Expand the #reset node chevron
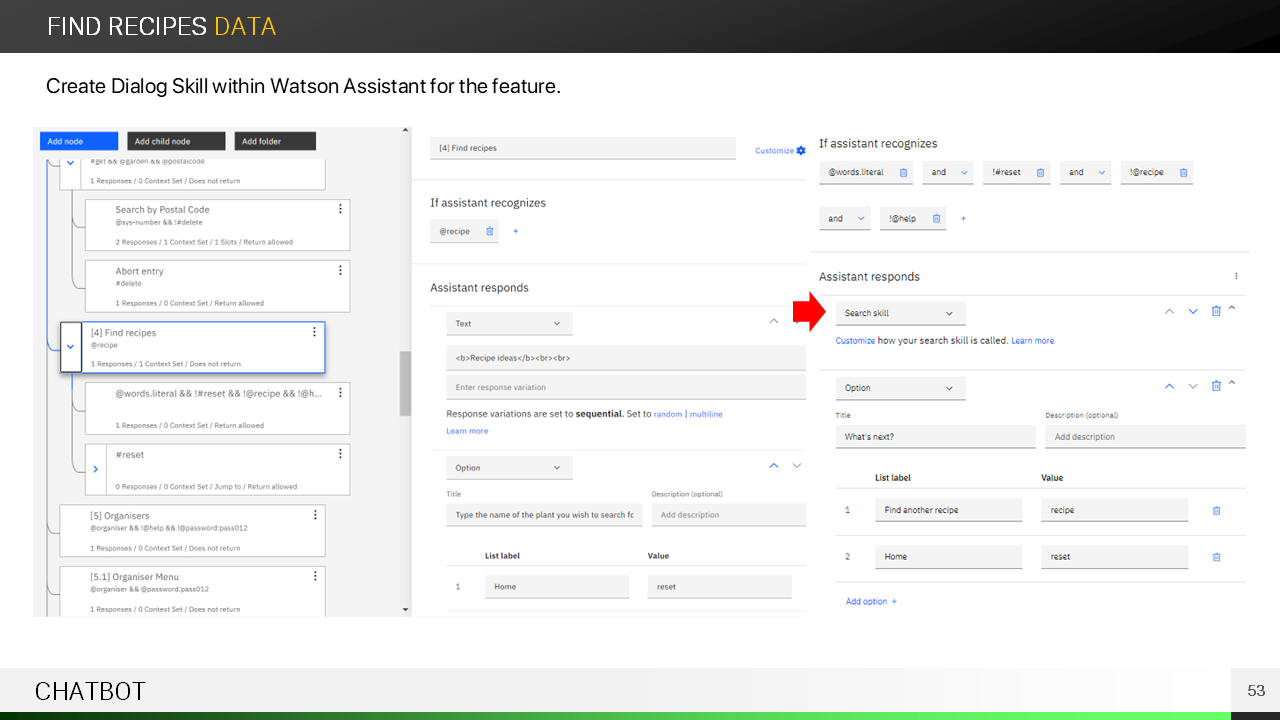Viewport: 1280px width, 720px height. point(96,468)
